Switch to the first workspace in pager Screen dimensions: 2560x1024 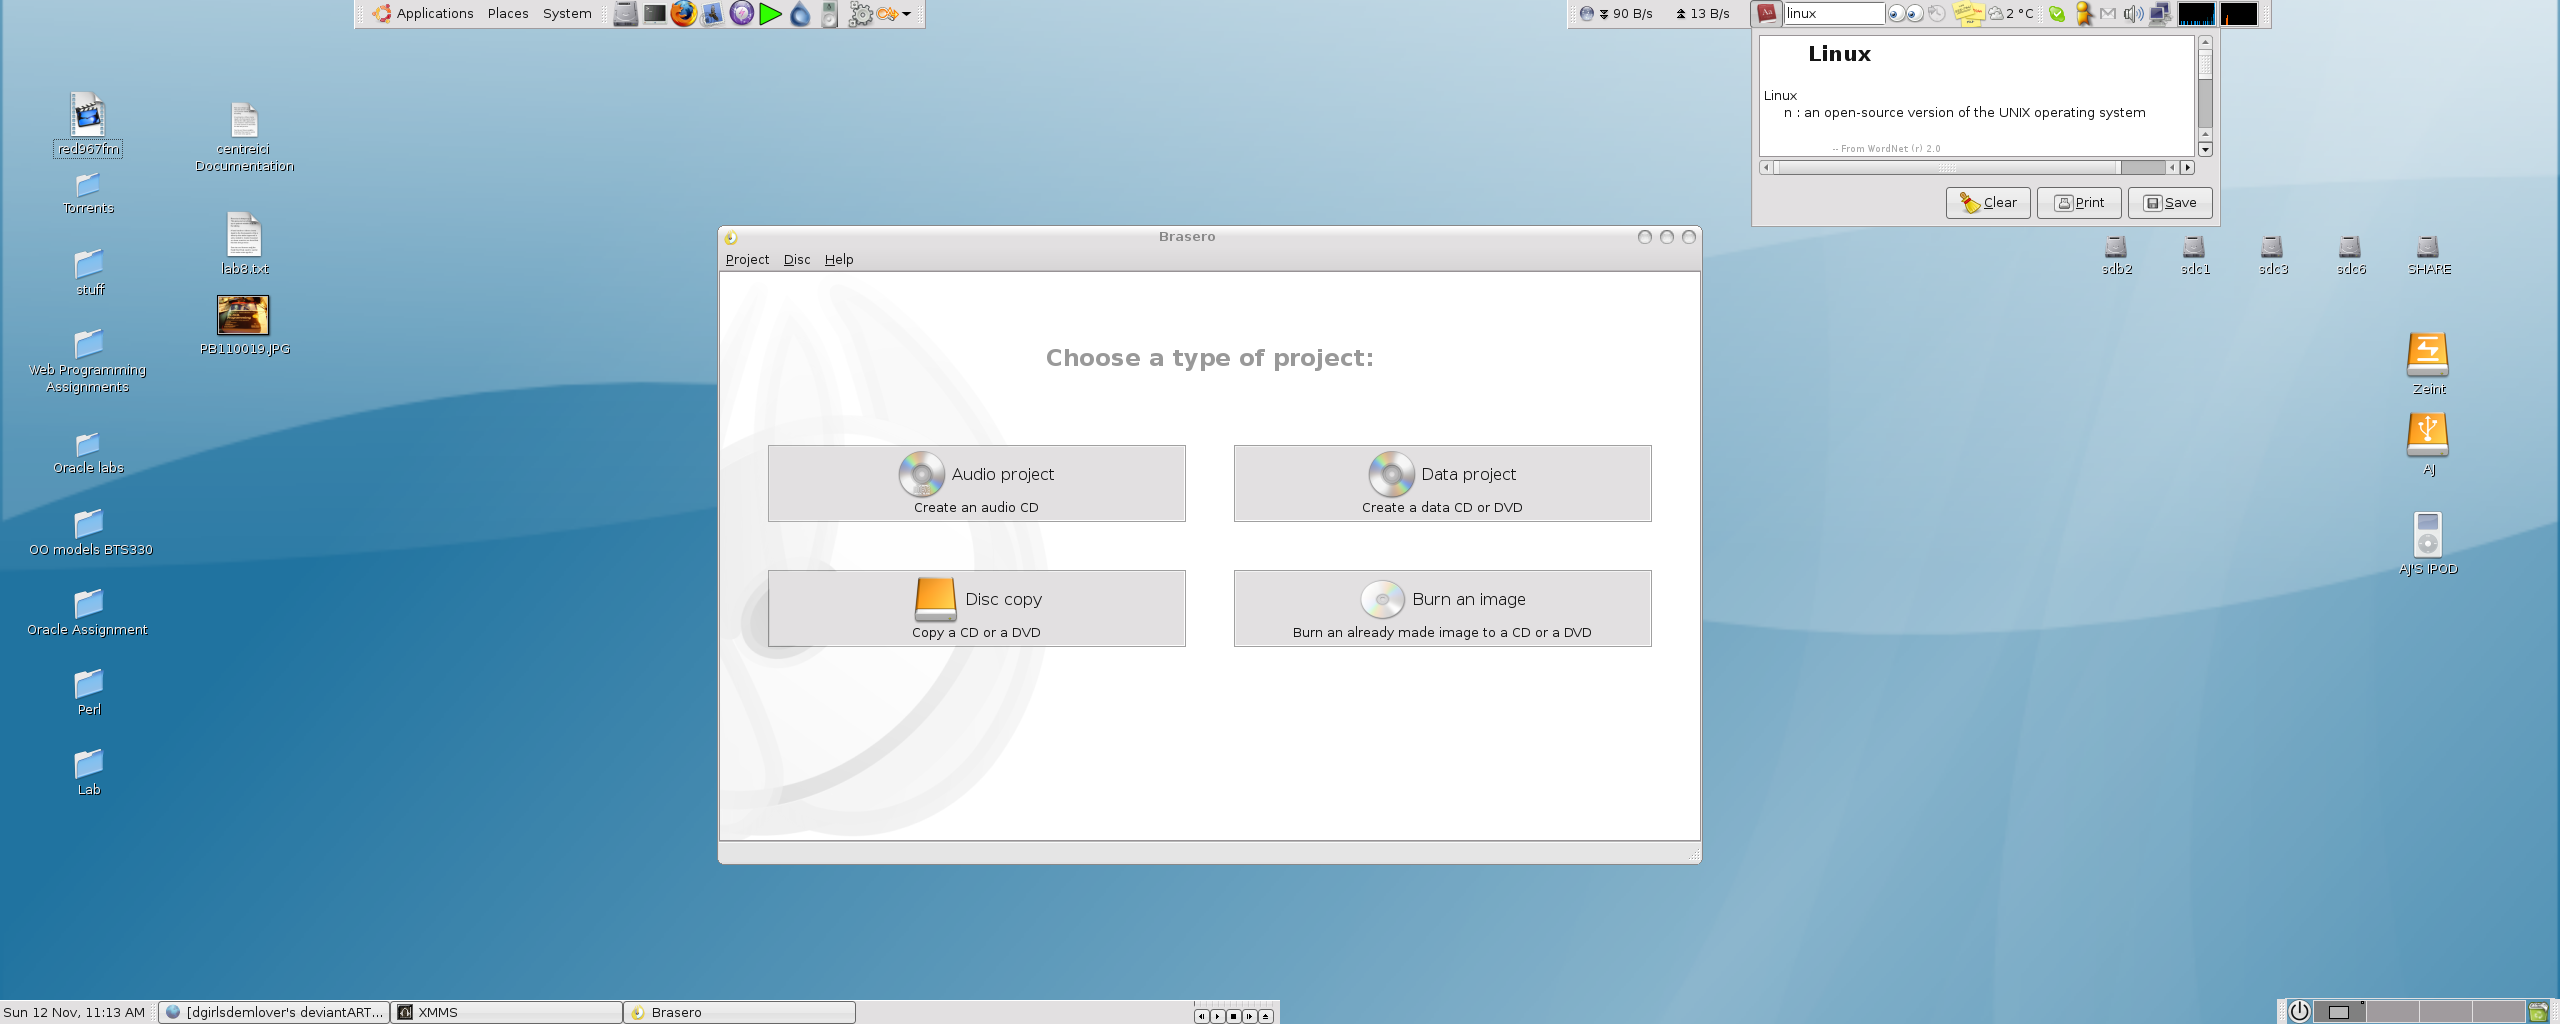(x=2340, y=1012)
